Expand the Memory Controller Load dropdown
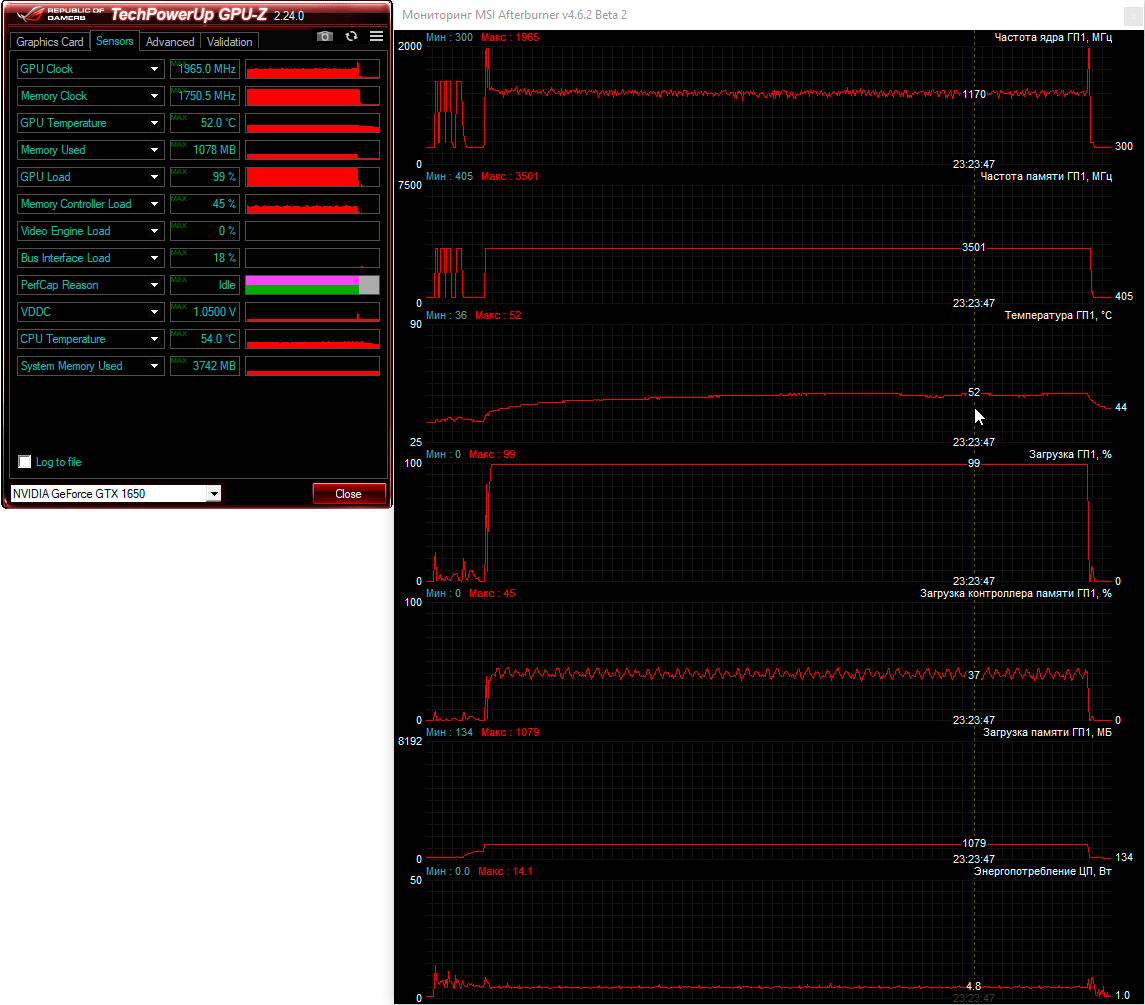Screen dimensions: 1145x1005 154,204
